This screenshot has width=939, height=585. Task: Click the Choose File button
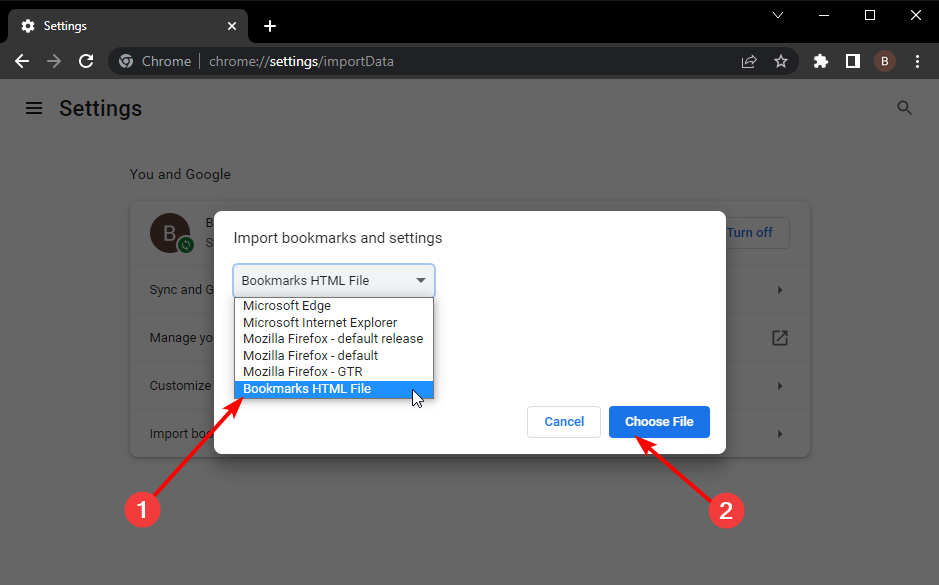coord(659,422)
